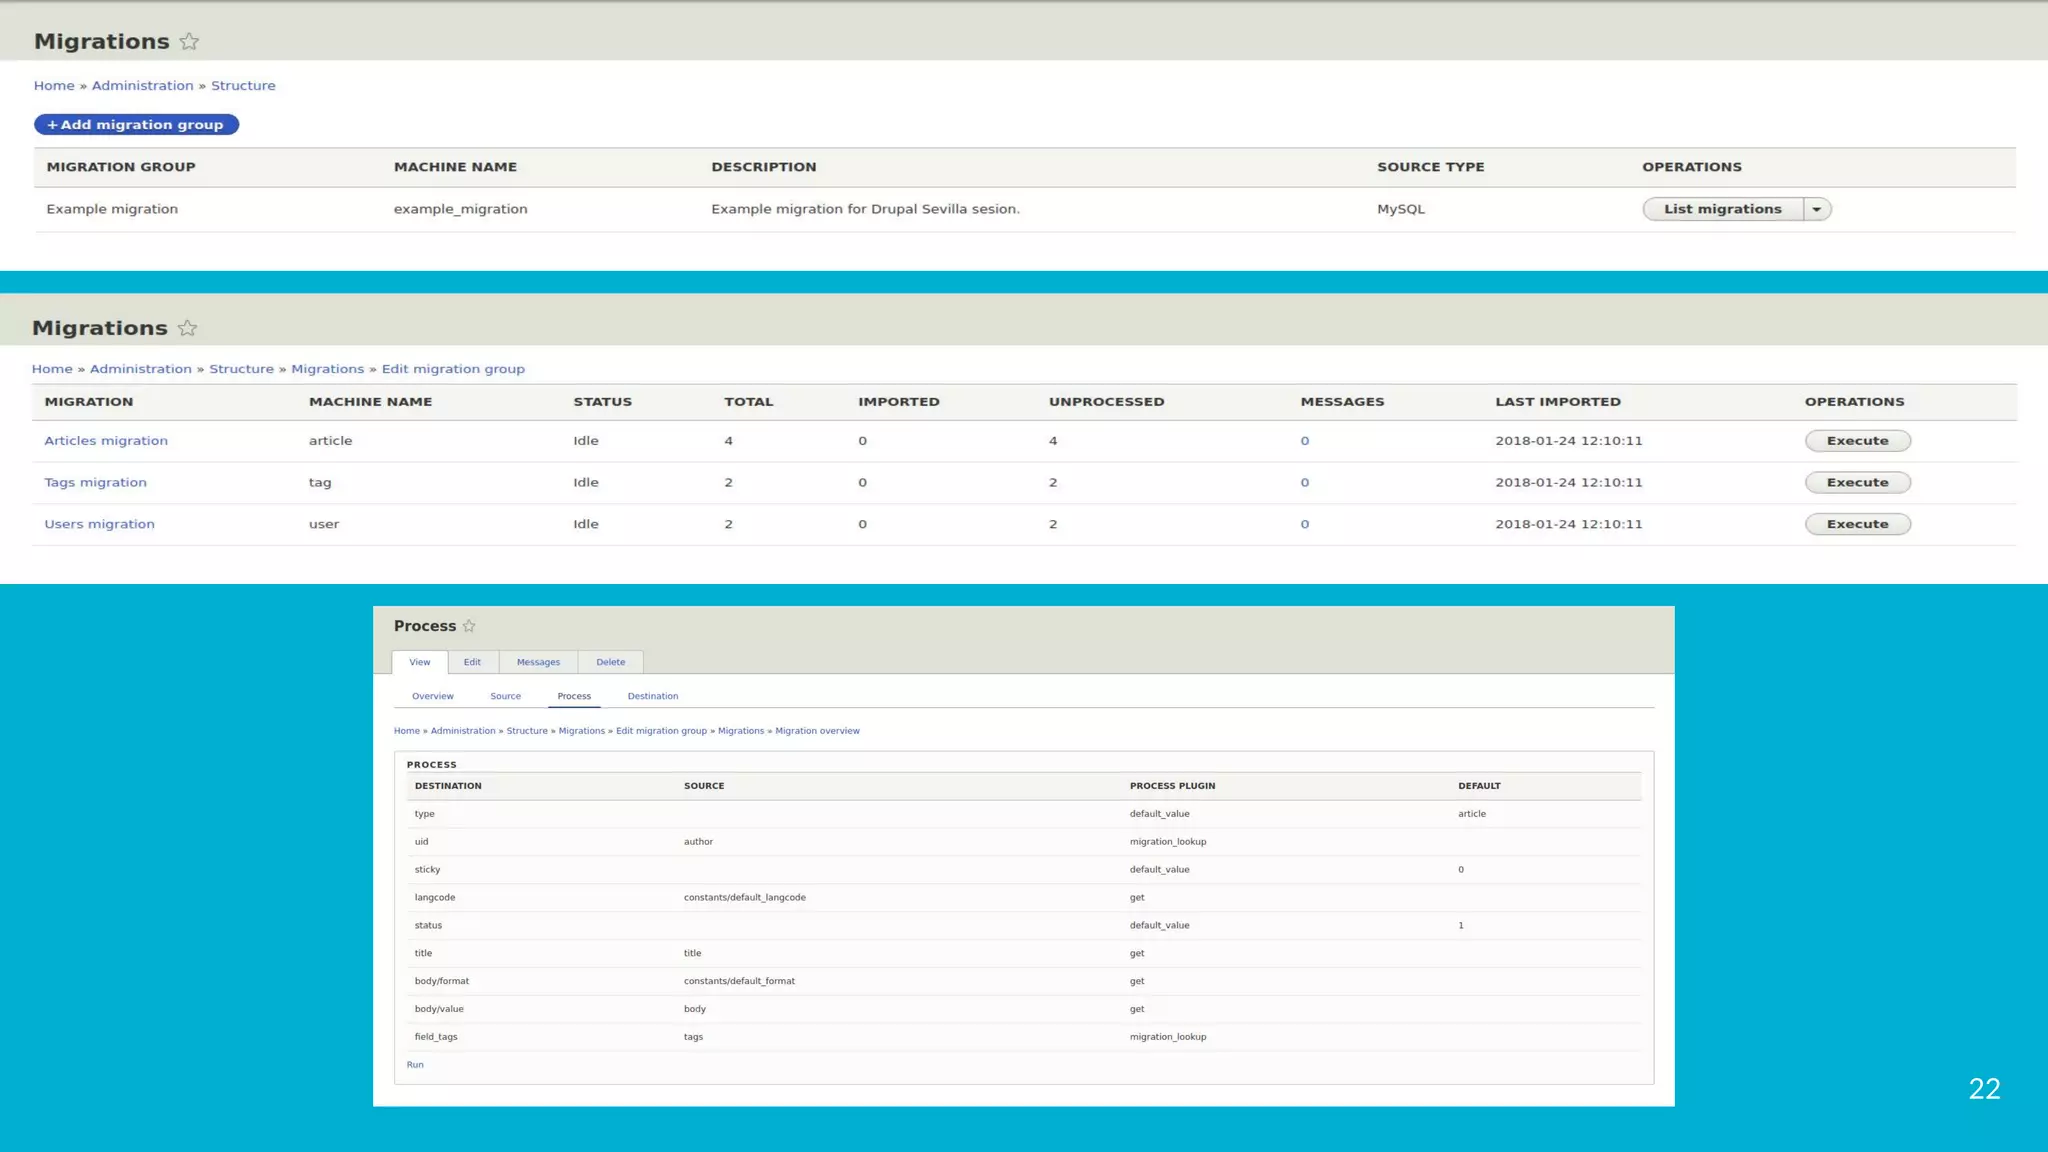Open Edit migration group breadcrumb link

tap(453, 369)
